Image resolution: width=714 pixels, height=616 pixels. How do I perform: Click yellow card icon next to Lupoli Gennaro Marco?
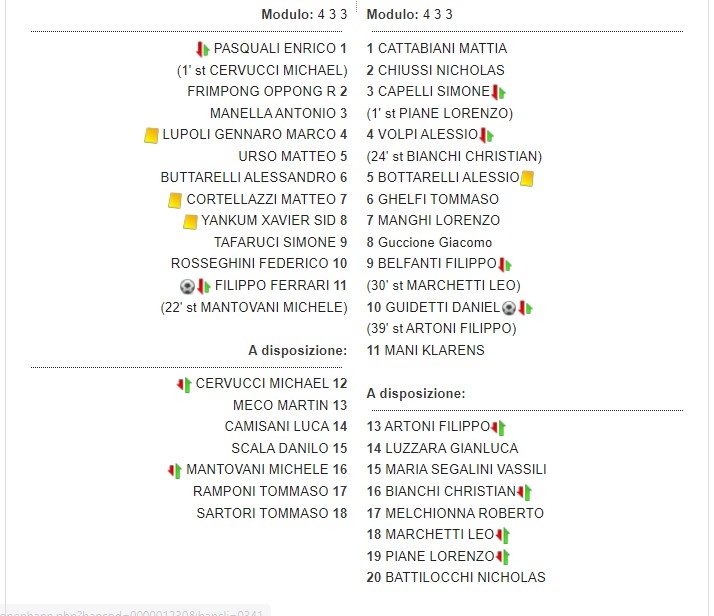coord(152,135)
